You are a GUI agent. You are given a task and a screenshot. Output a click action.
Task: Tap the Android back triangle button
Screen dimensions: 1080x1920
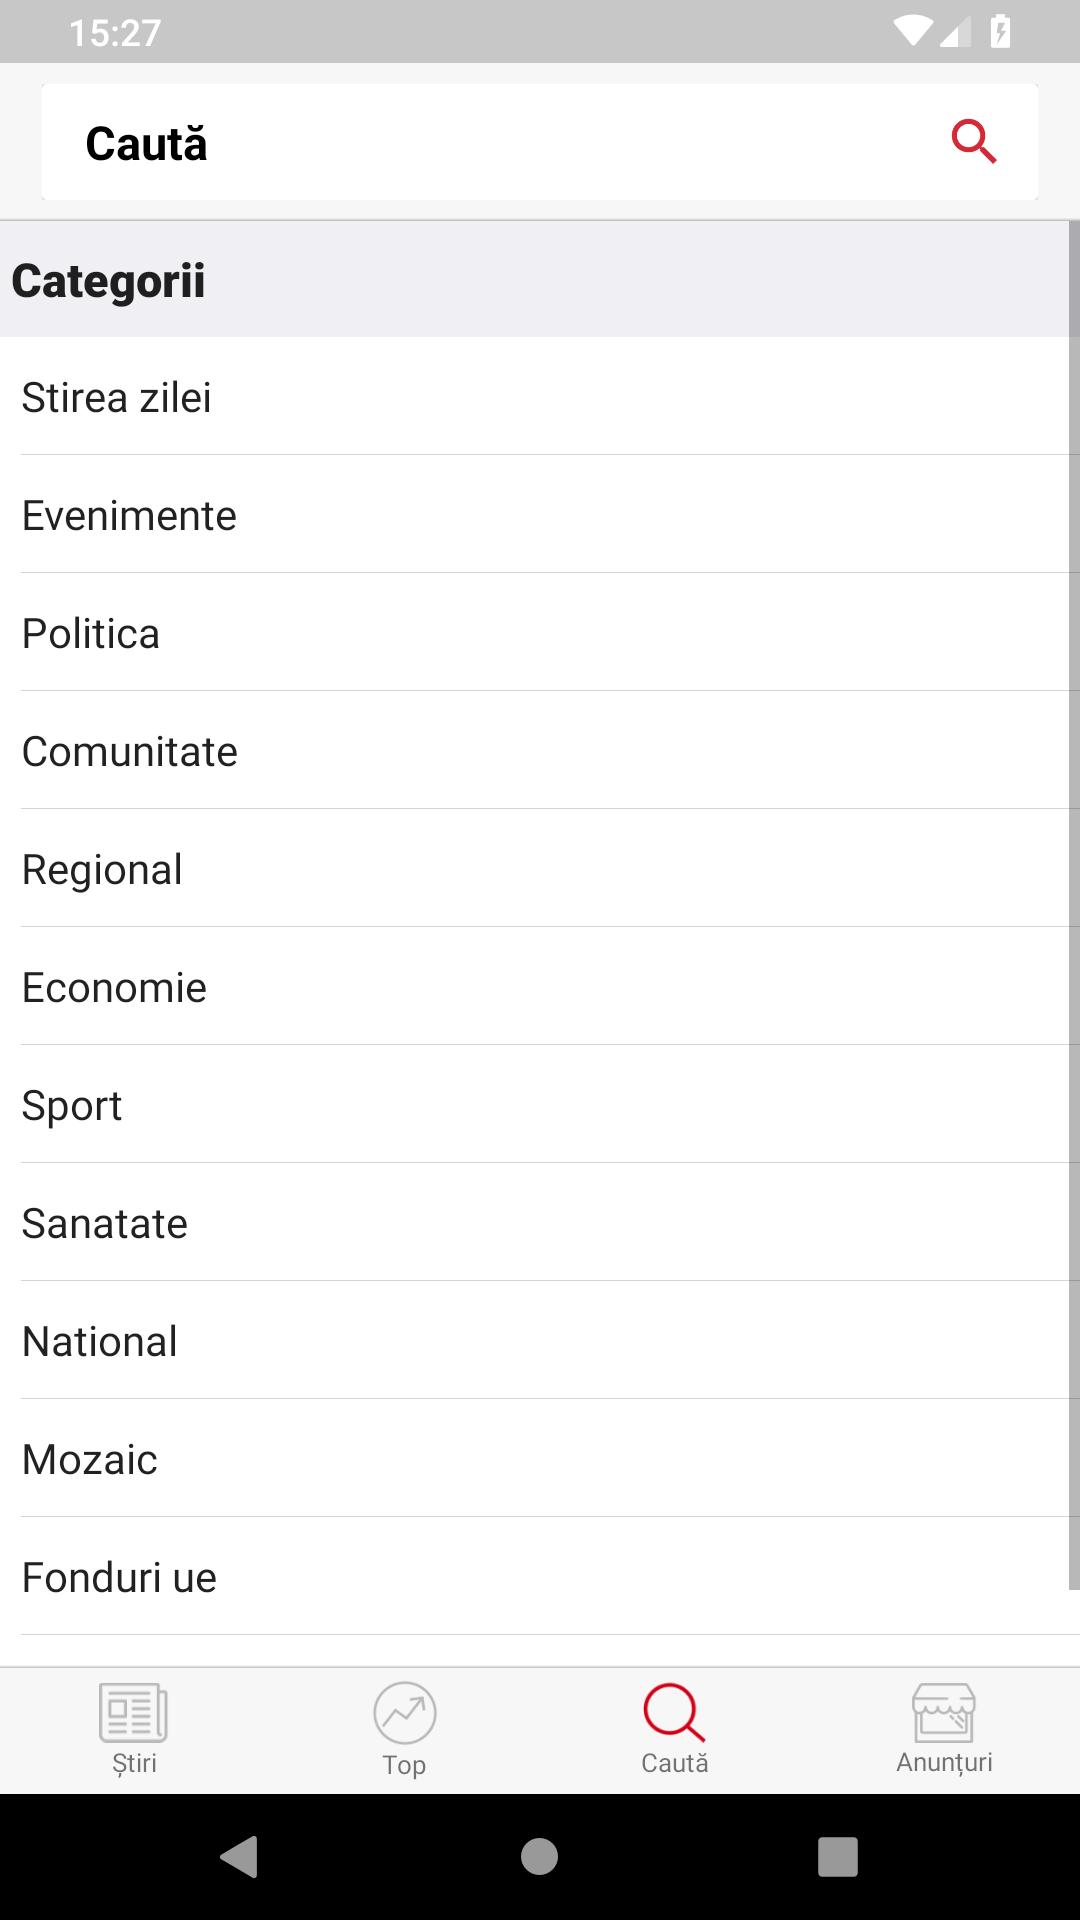(x=239, y=1857)
